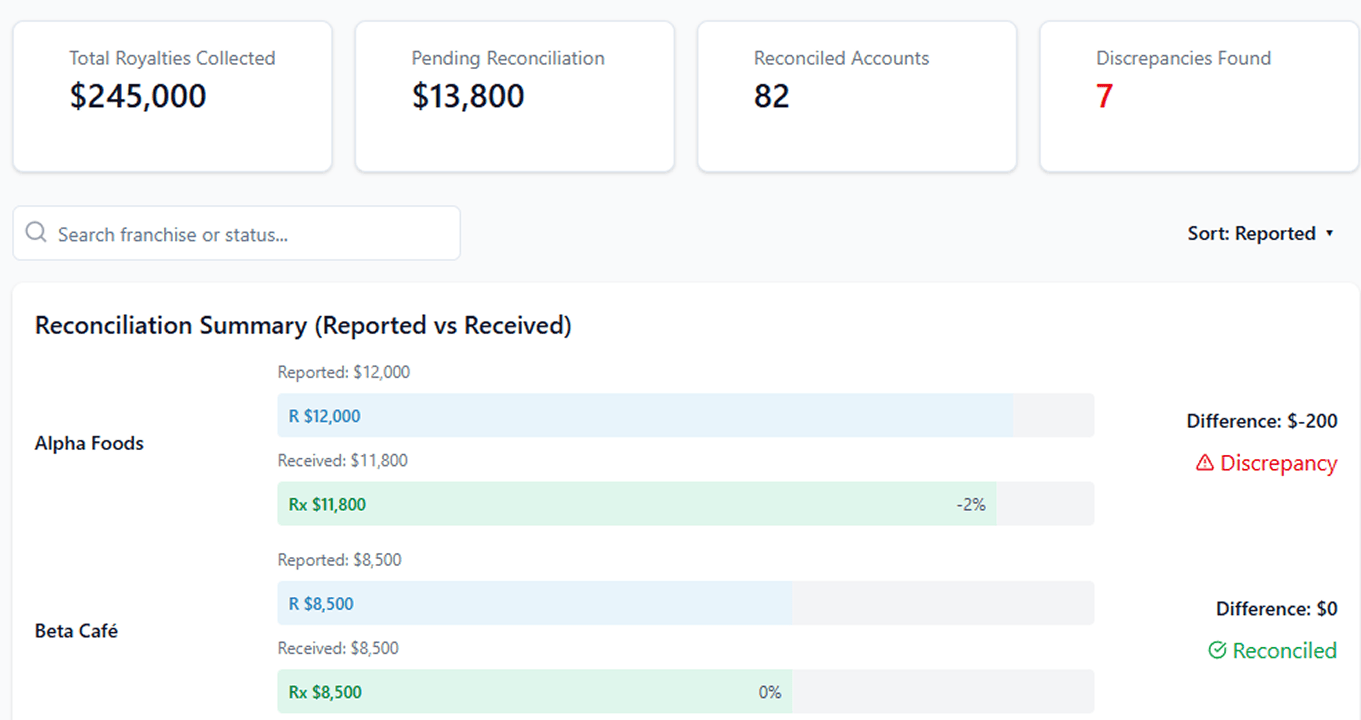View the Discrepancies Found card

(1198, 96)
